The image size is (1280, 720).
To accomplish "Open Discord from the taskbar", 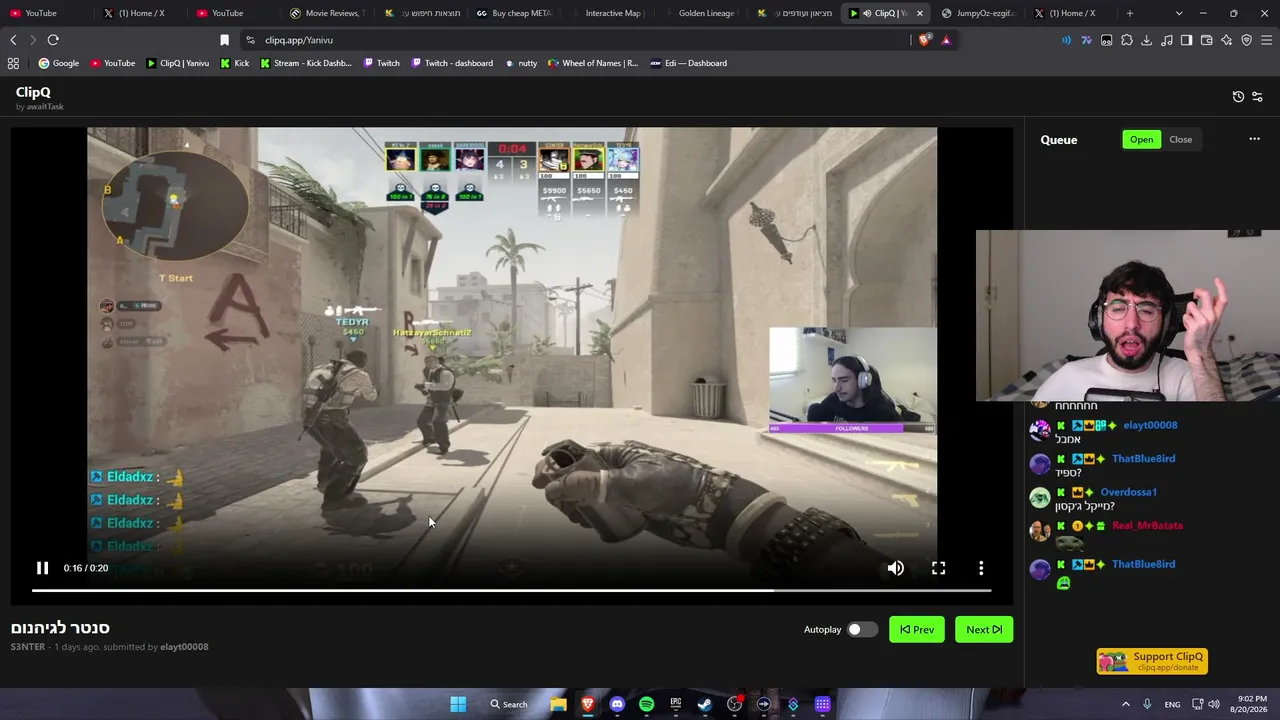I will [x=617, y=704].
